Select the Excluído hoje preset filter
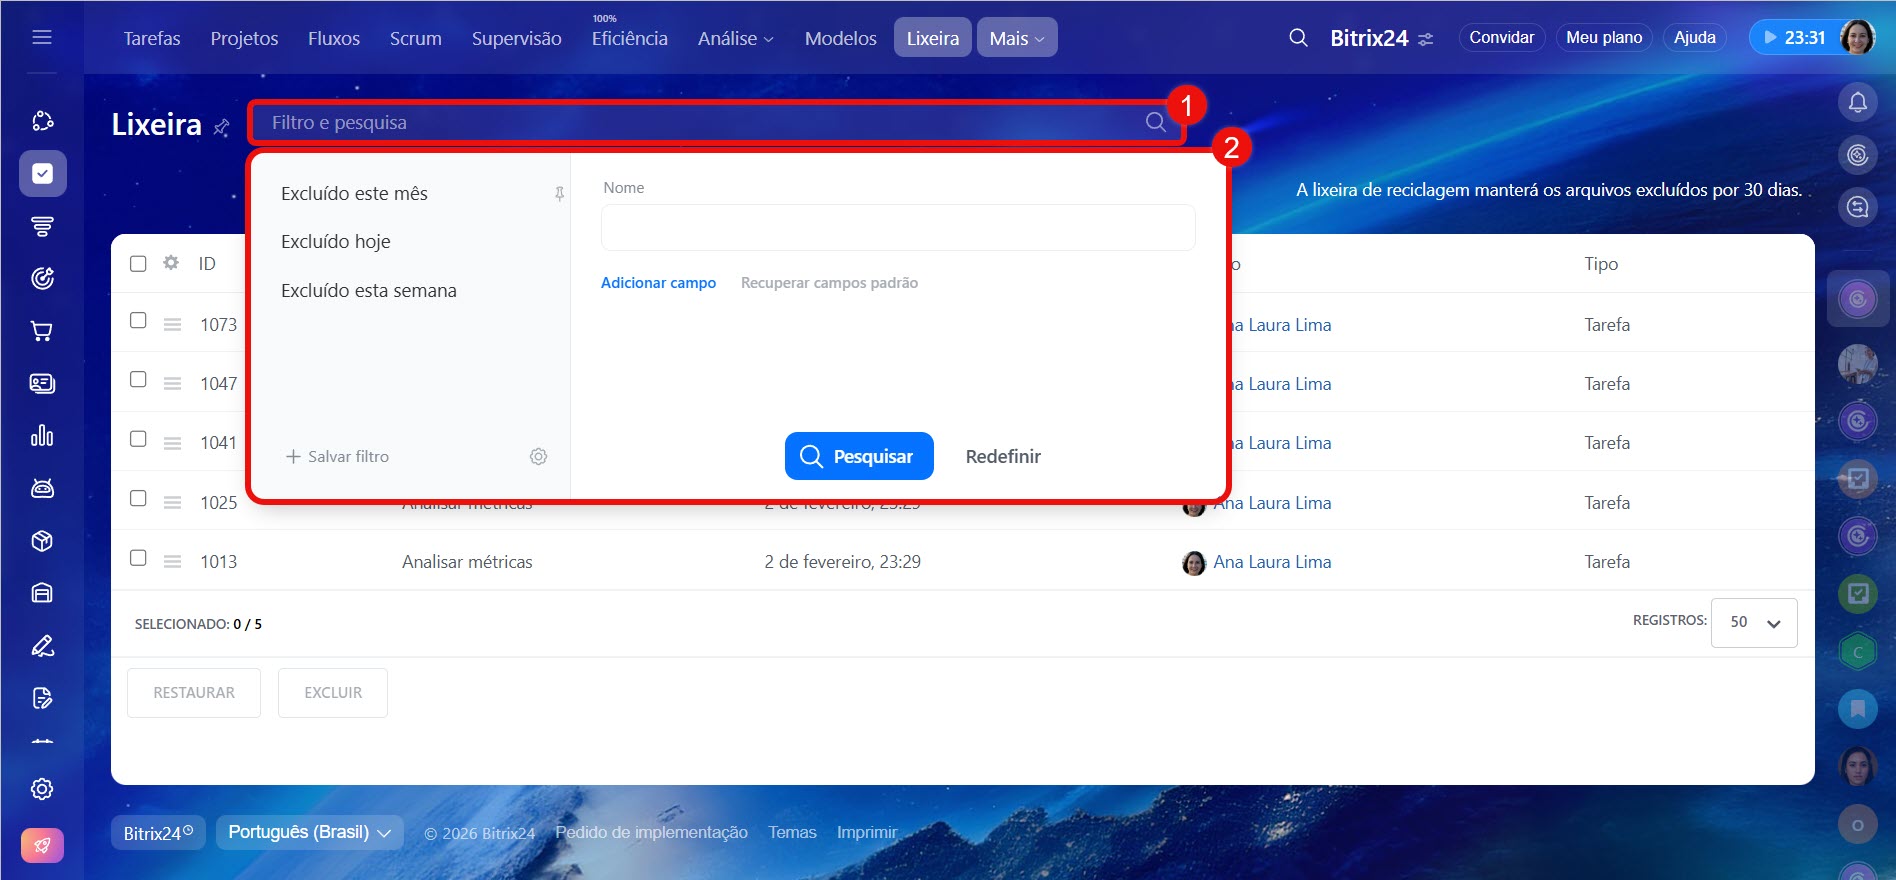The width and height of the screenshot is (1896, 880). coord(336,242)
